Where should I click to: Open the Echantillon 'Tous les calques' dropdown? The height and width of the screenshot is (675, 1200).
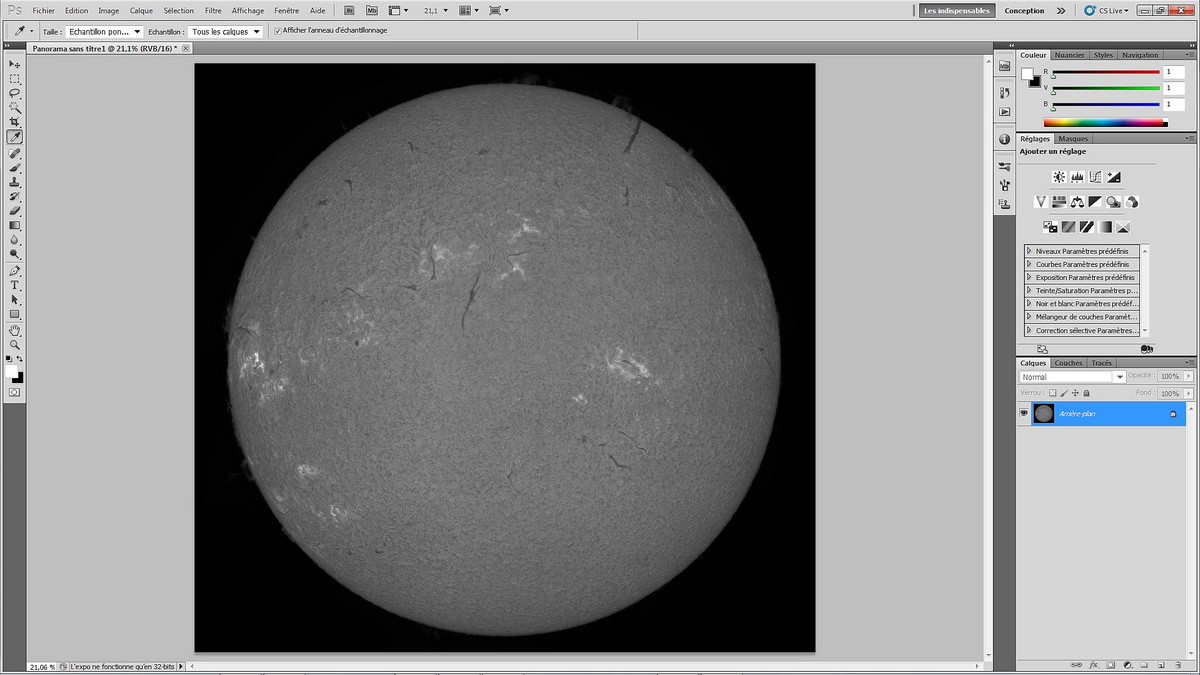click(226, 31)
